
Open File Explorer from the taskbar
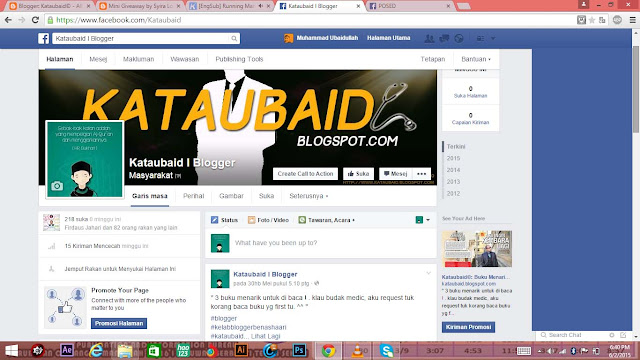point(125,351)
